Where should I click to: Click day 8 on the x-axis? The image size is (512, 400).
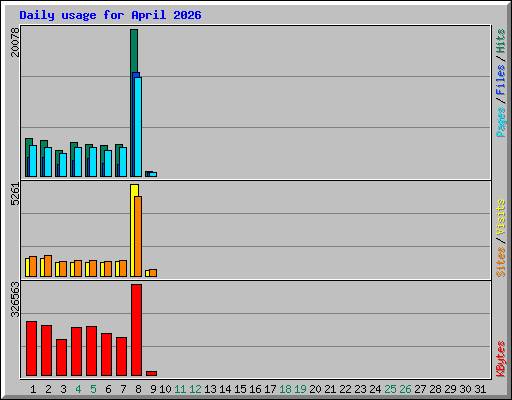[138, 389]
